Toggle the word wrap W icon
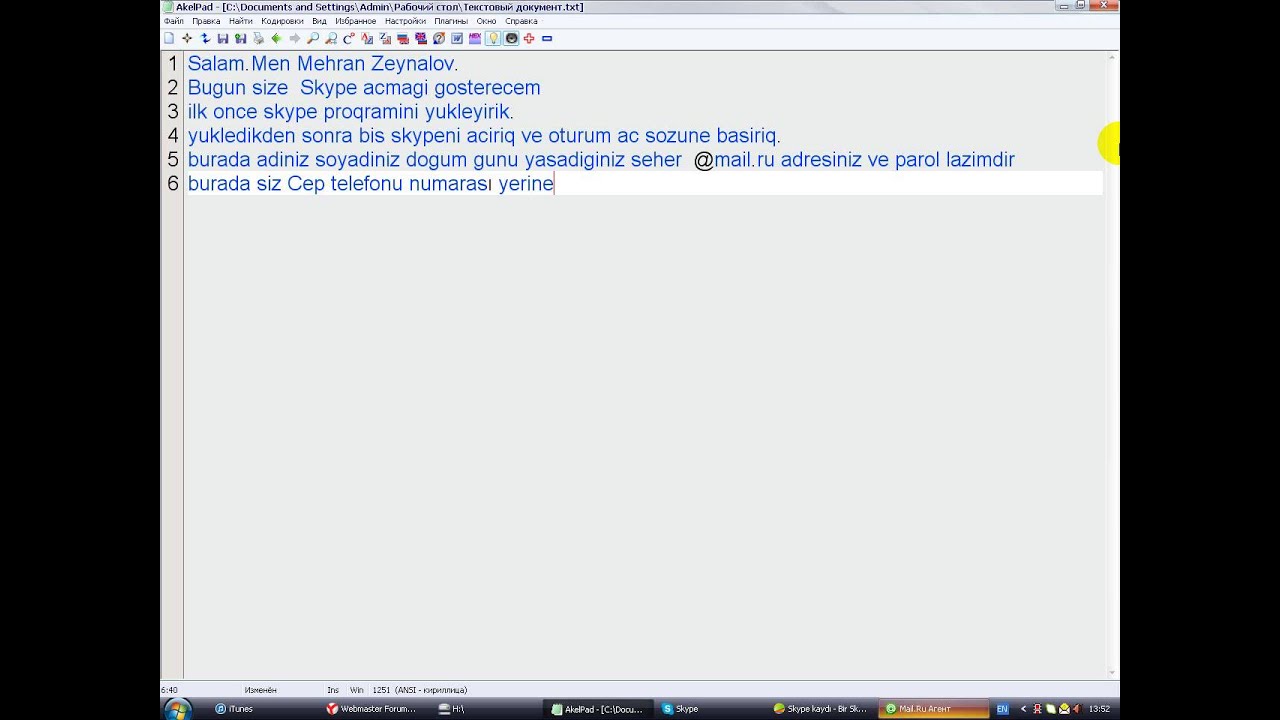This screenshot has width=1280, height=720. tap(457, 39)
